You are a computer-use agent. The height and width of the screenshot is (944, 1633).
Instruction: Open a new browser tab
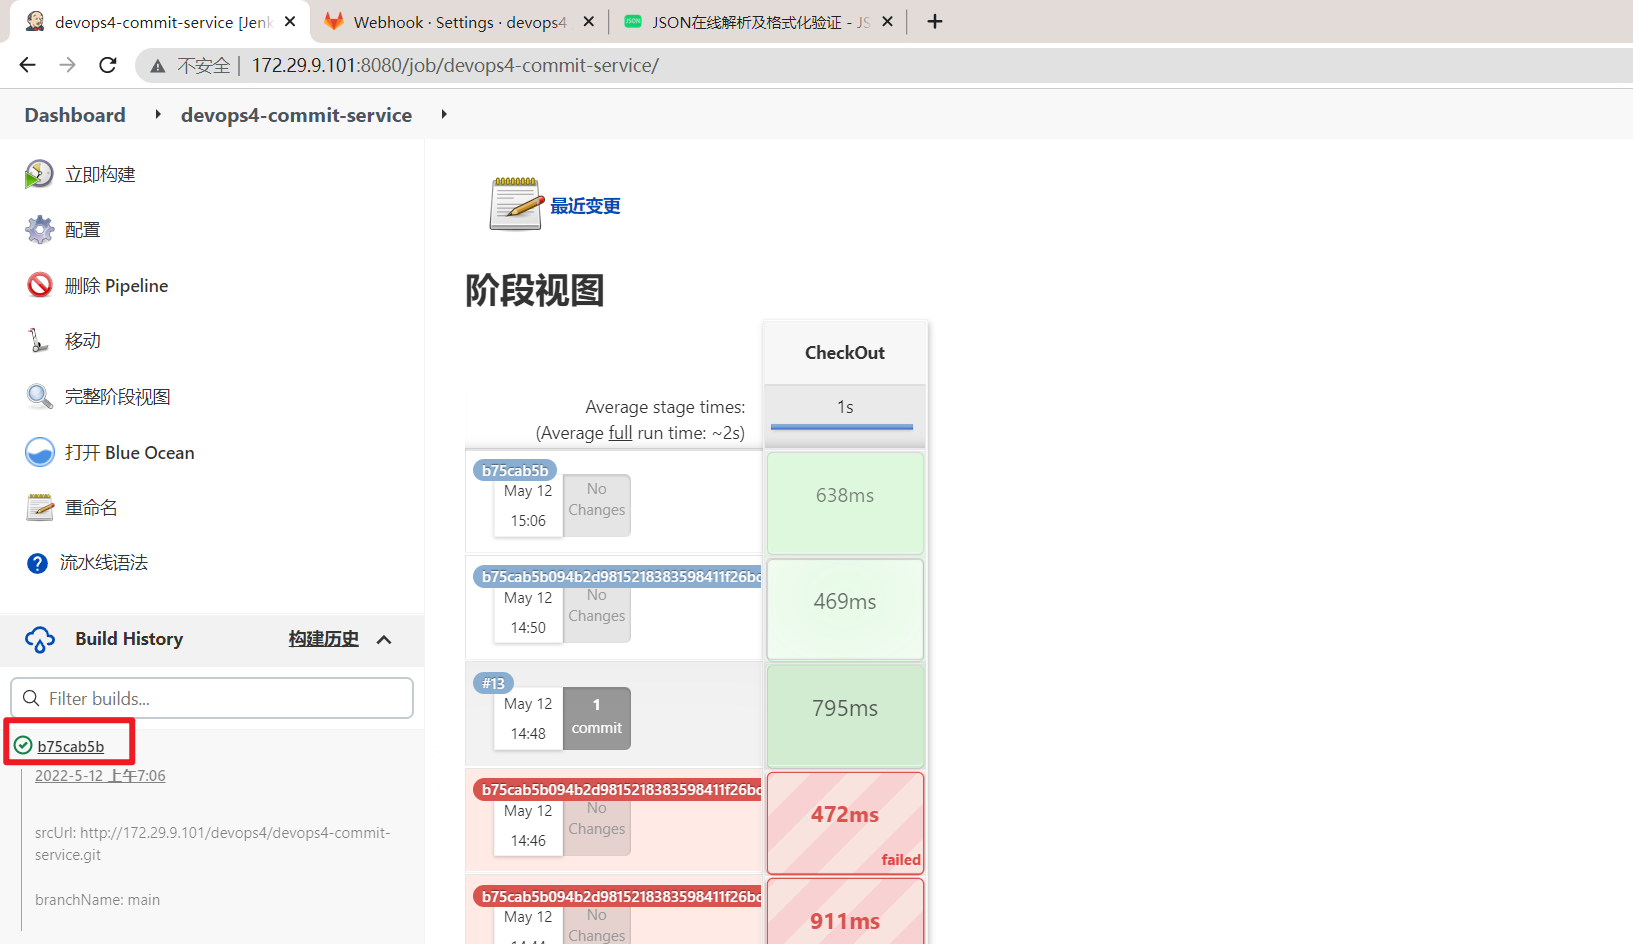(x=935, y=21)
